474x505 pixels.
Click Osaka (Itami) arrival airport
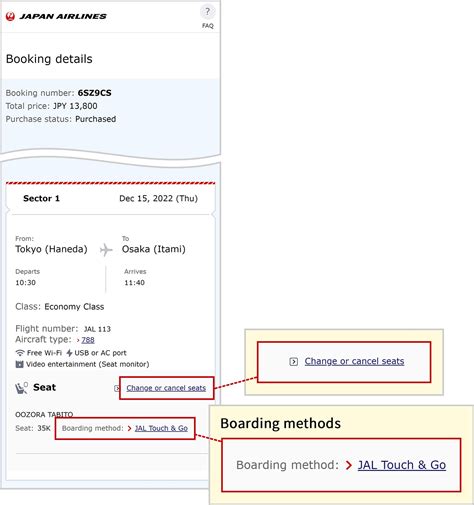pyautogui.click(x=154, y=249)
